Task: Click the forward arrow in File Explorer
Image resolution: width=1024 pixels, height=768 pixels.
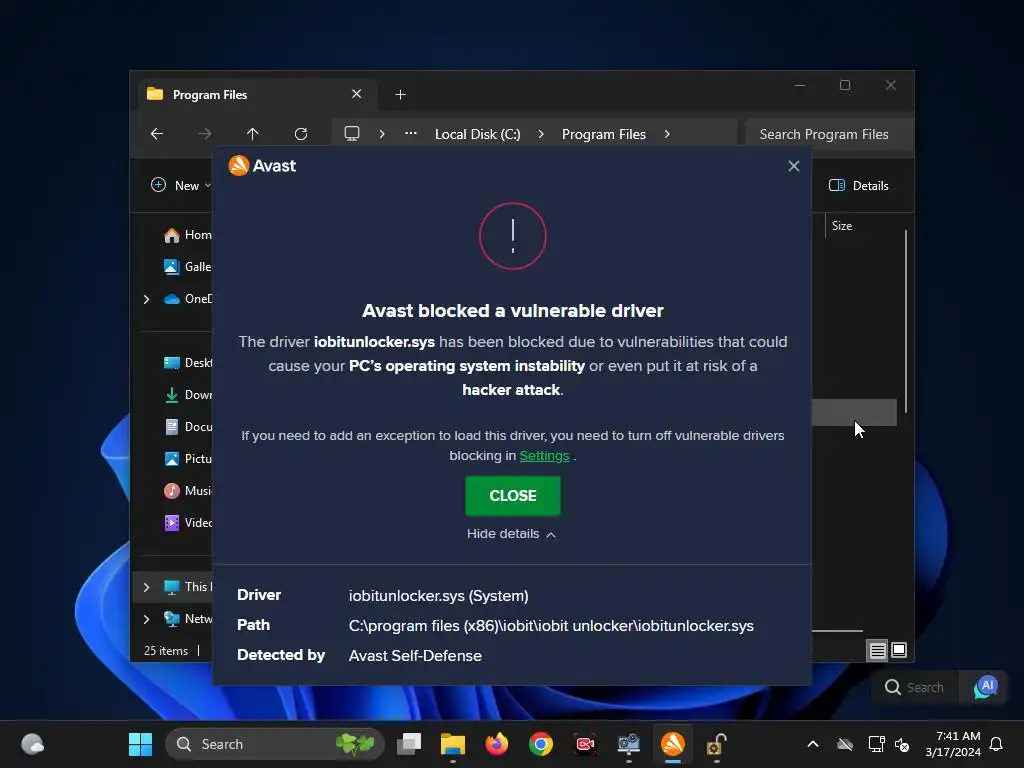Action: click(x=205, y=134)
